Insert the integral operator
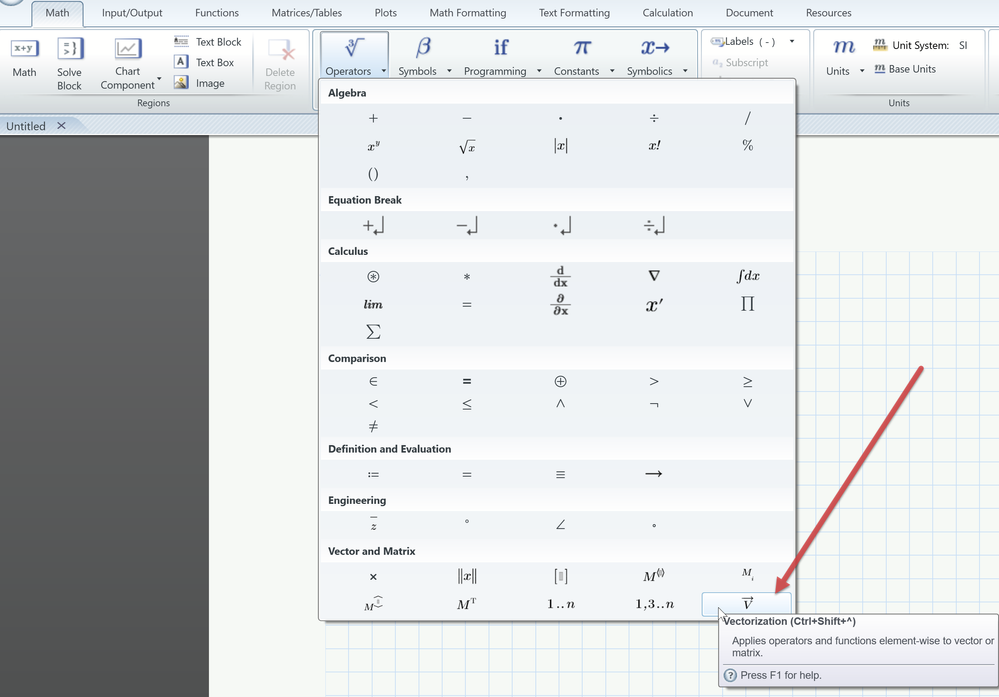 [747, 276]
